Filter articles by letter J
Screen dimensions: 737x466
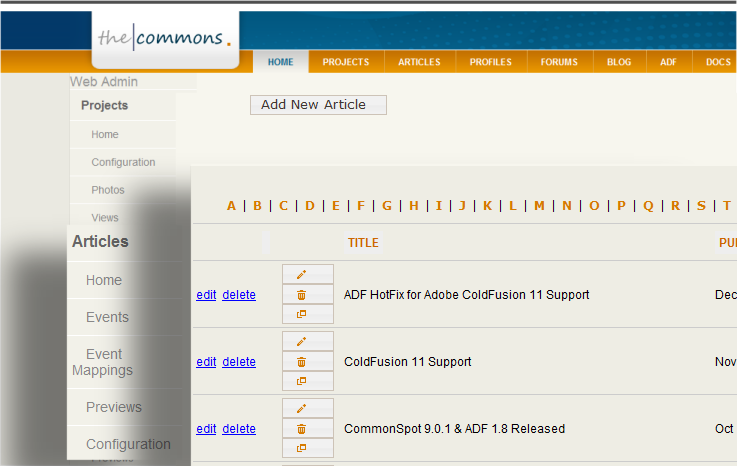click(462, 205)
